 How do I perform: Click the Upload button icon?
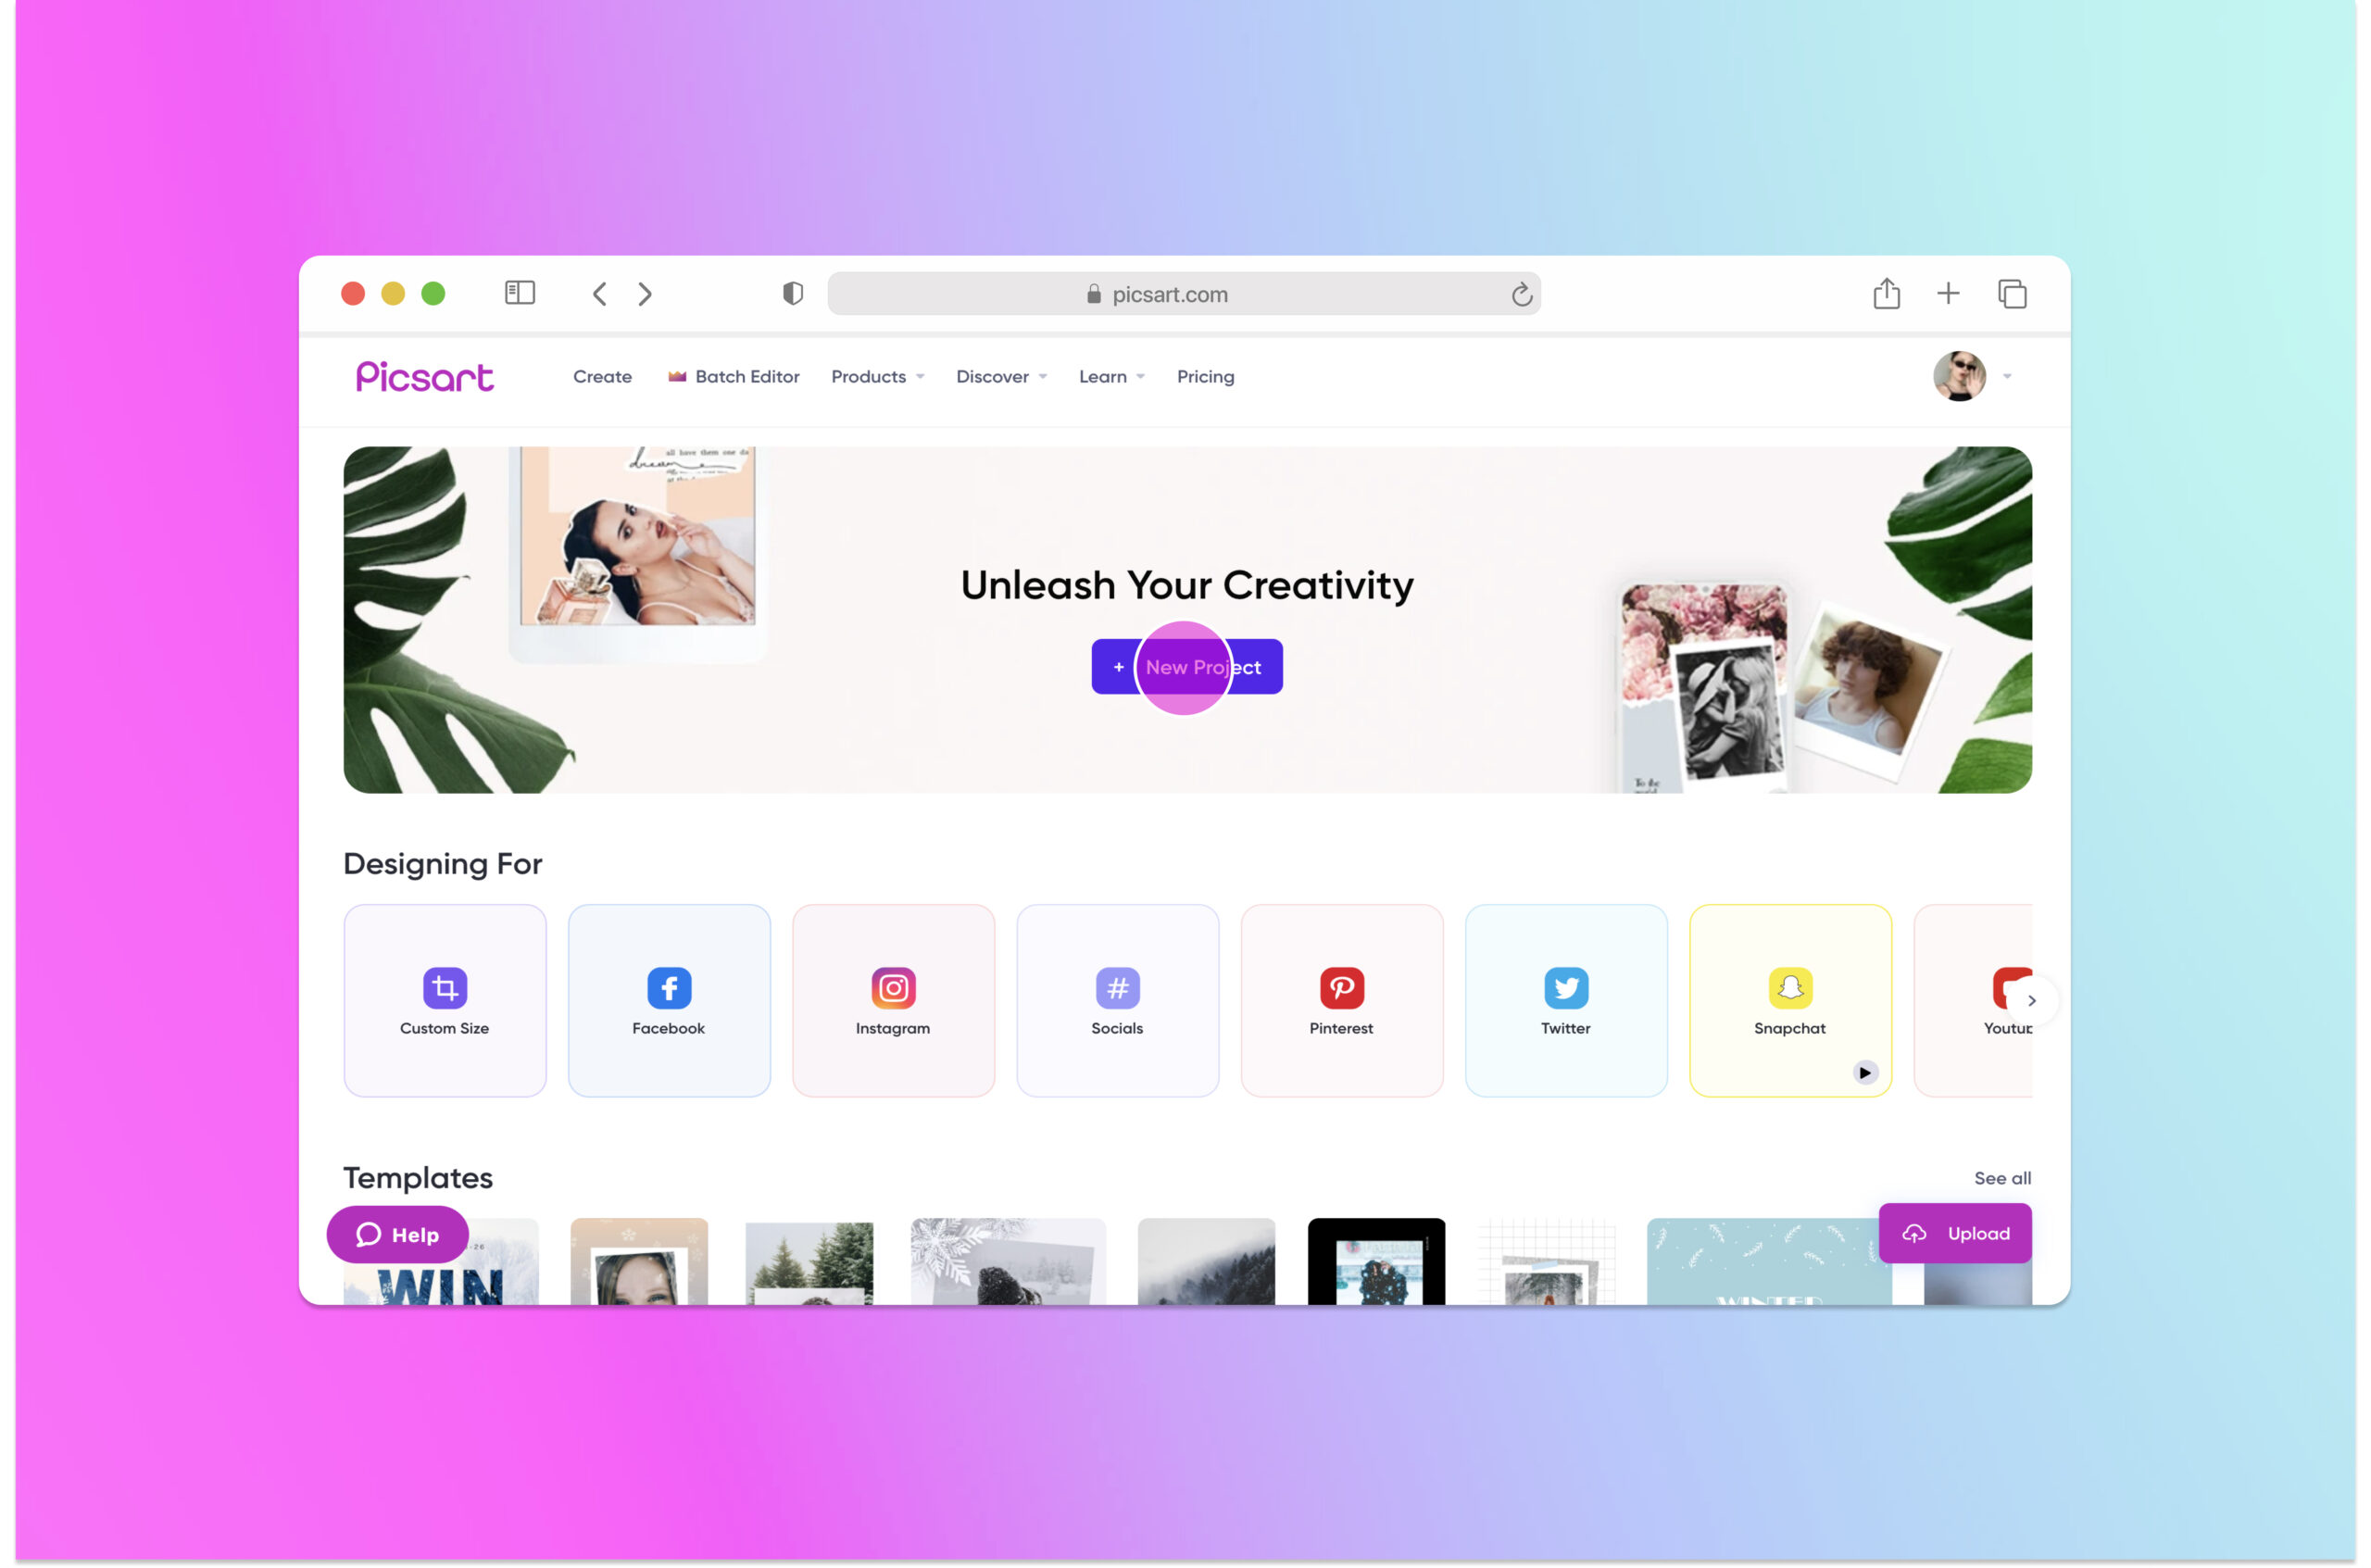[x=1913, y=1232]
